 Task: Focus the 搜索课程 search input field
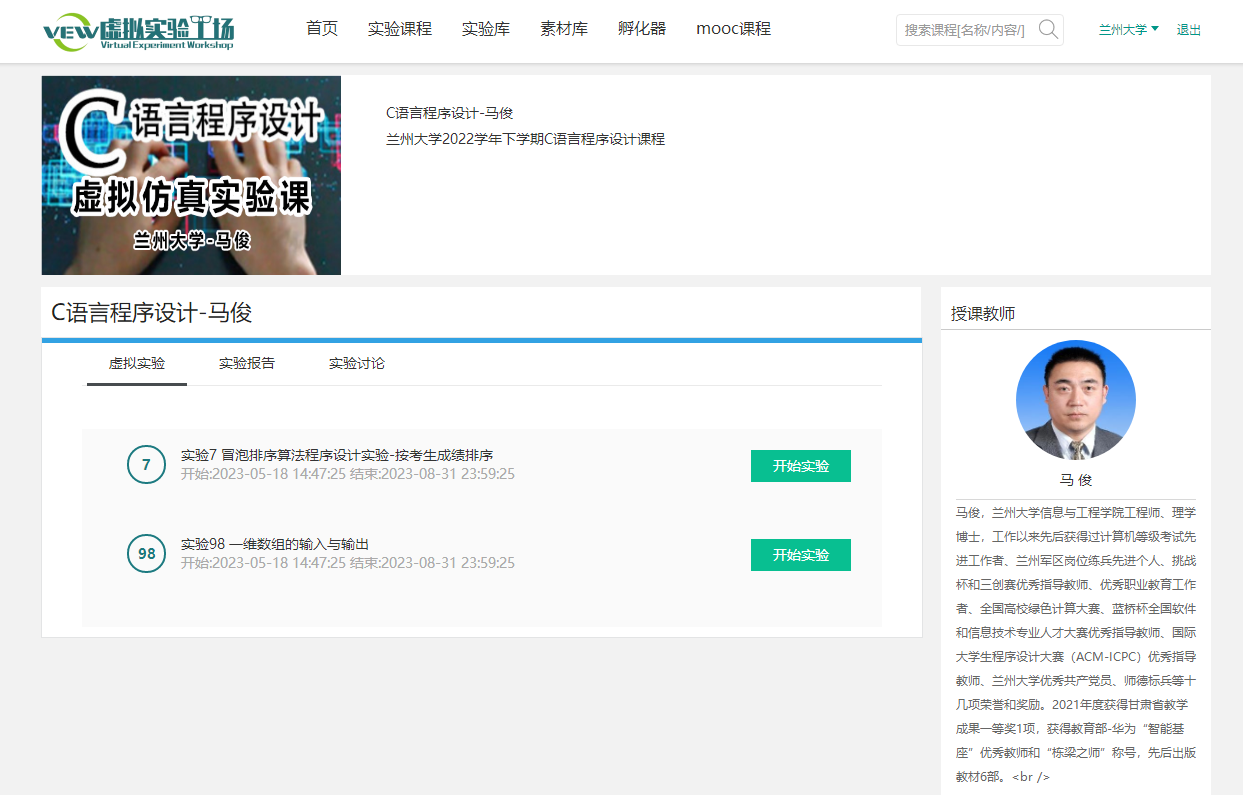pos(965,30)
